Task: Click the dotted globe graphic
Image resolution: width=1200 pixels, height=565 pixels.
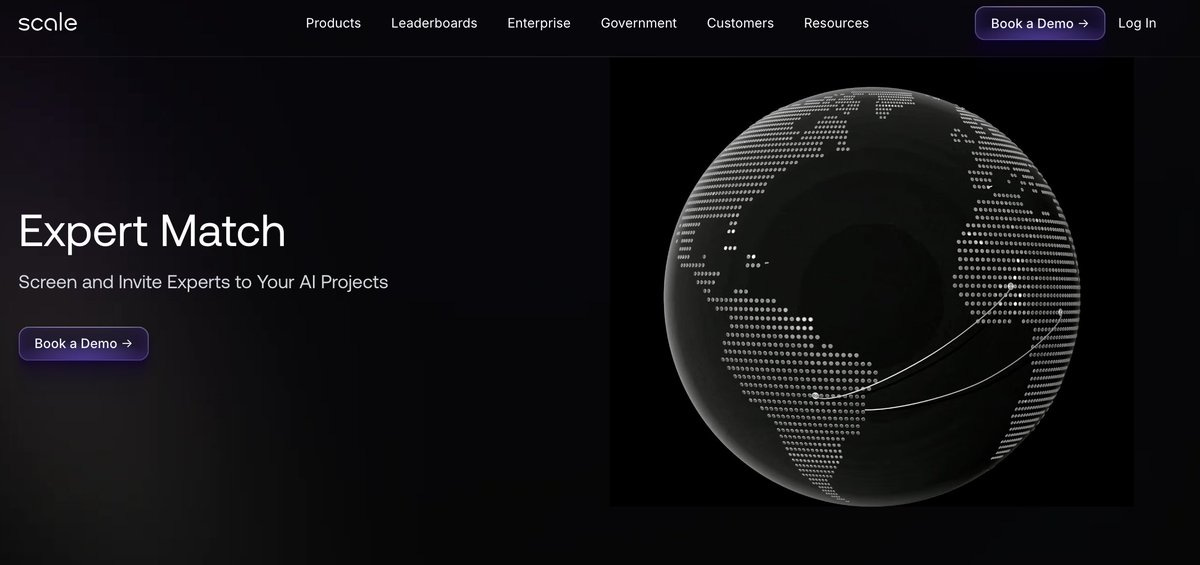Action: [872, 296]
